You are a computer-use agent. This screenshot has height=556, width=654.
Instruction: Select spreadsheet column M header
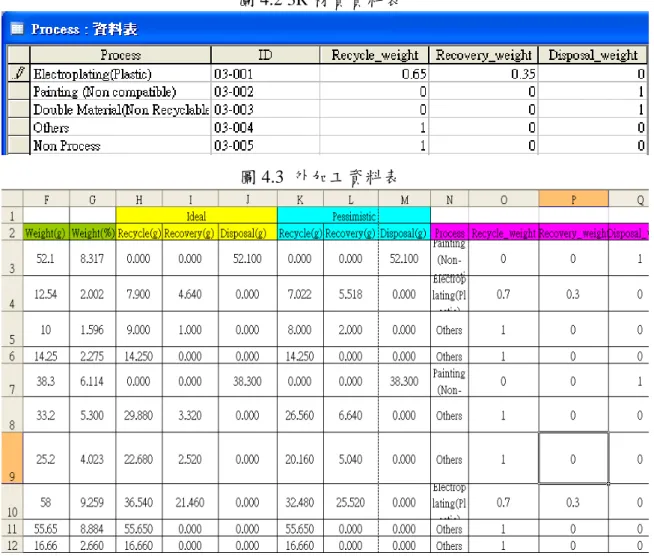point(404,199)
